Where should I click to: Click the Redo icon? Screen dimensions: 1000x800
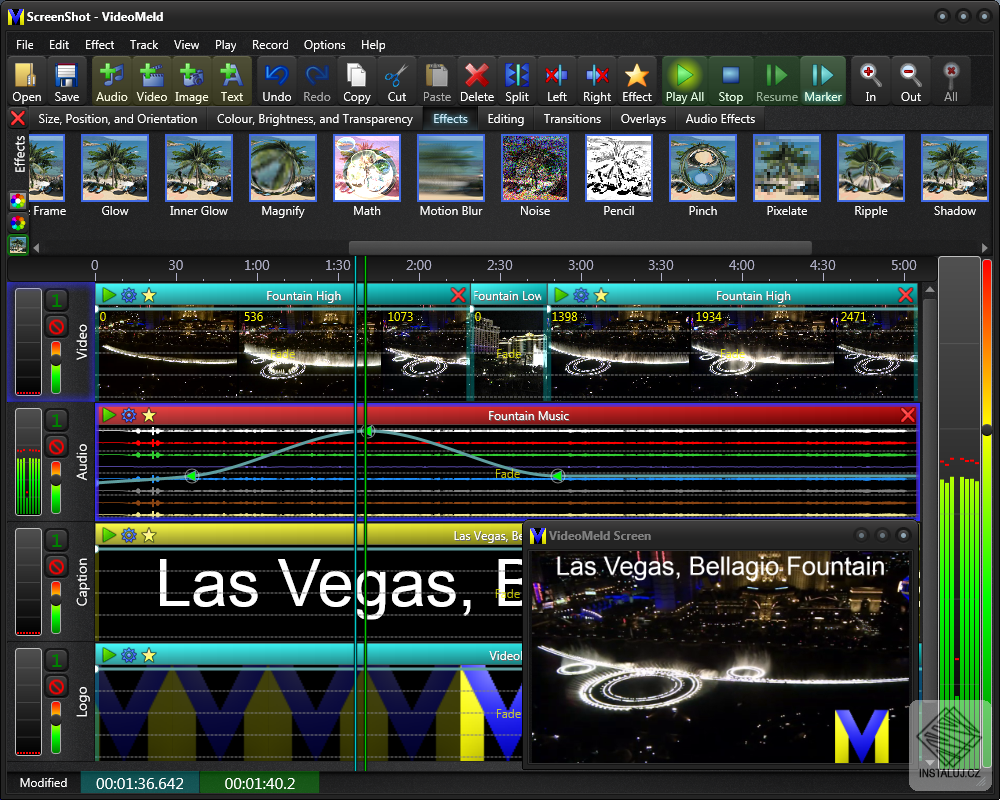(317, 81)
